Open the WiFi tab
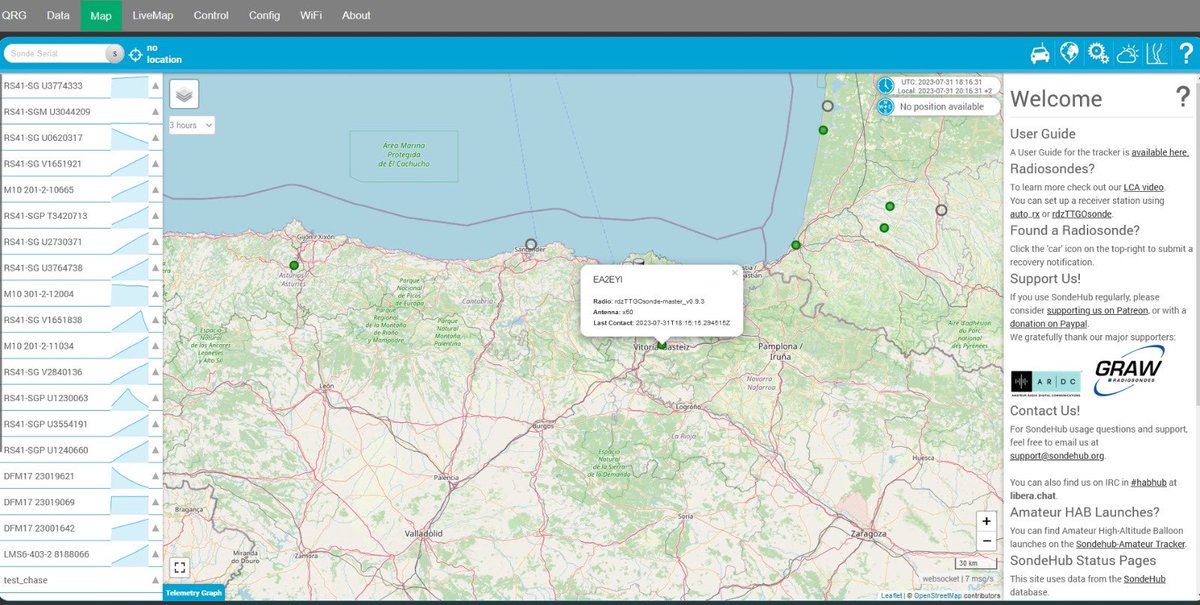This screenshot has height=605, width=1200. [311, 15]
